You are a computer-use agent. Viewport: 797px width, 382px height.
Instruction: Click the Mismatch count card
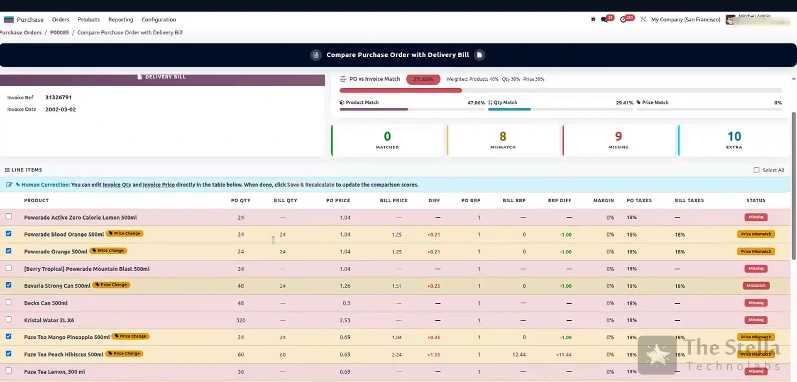tap(503, 140)
